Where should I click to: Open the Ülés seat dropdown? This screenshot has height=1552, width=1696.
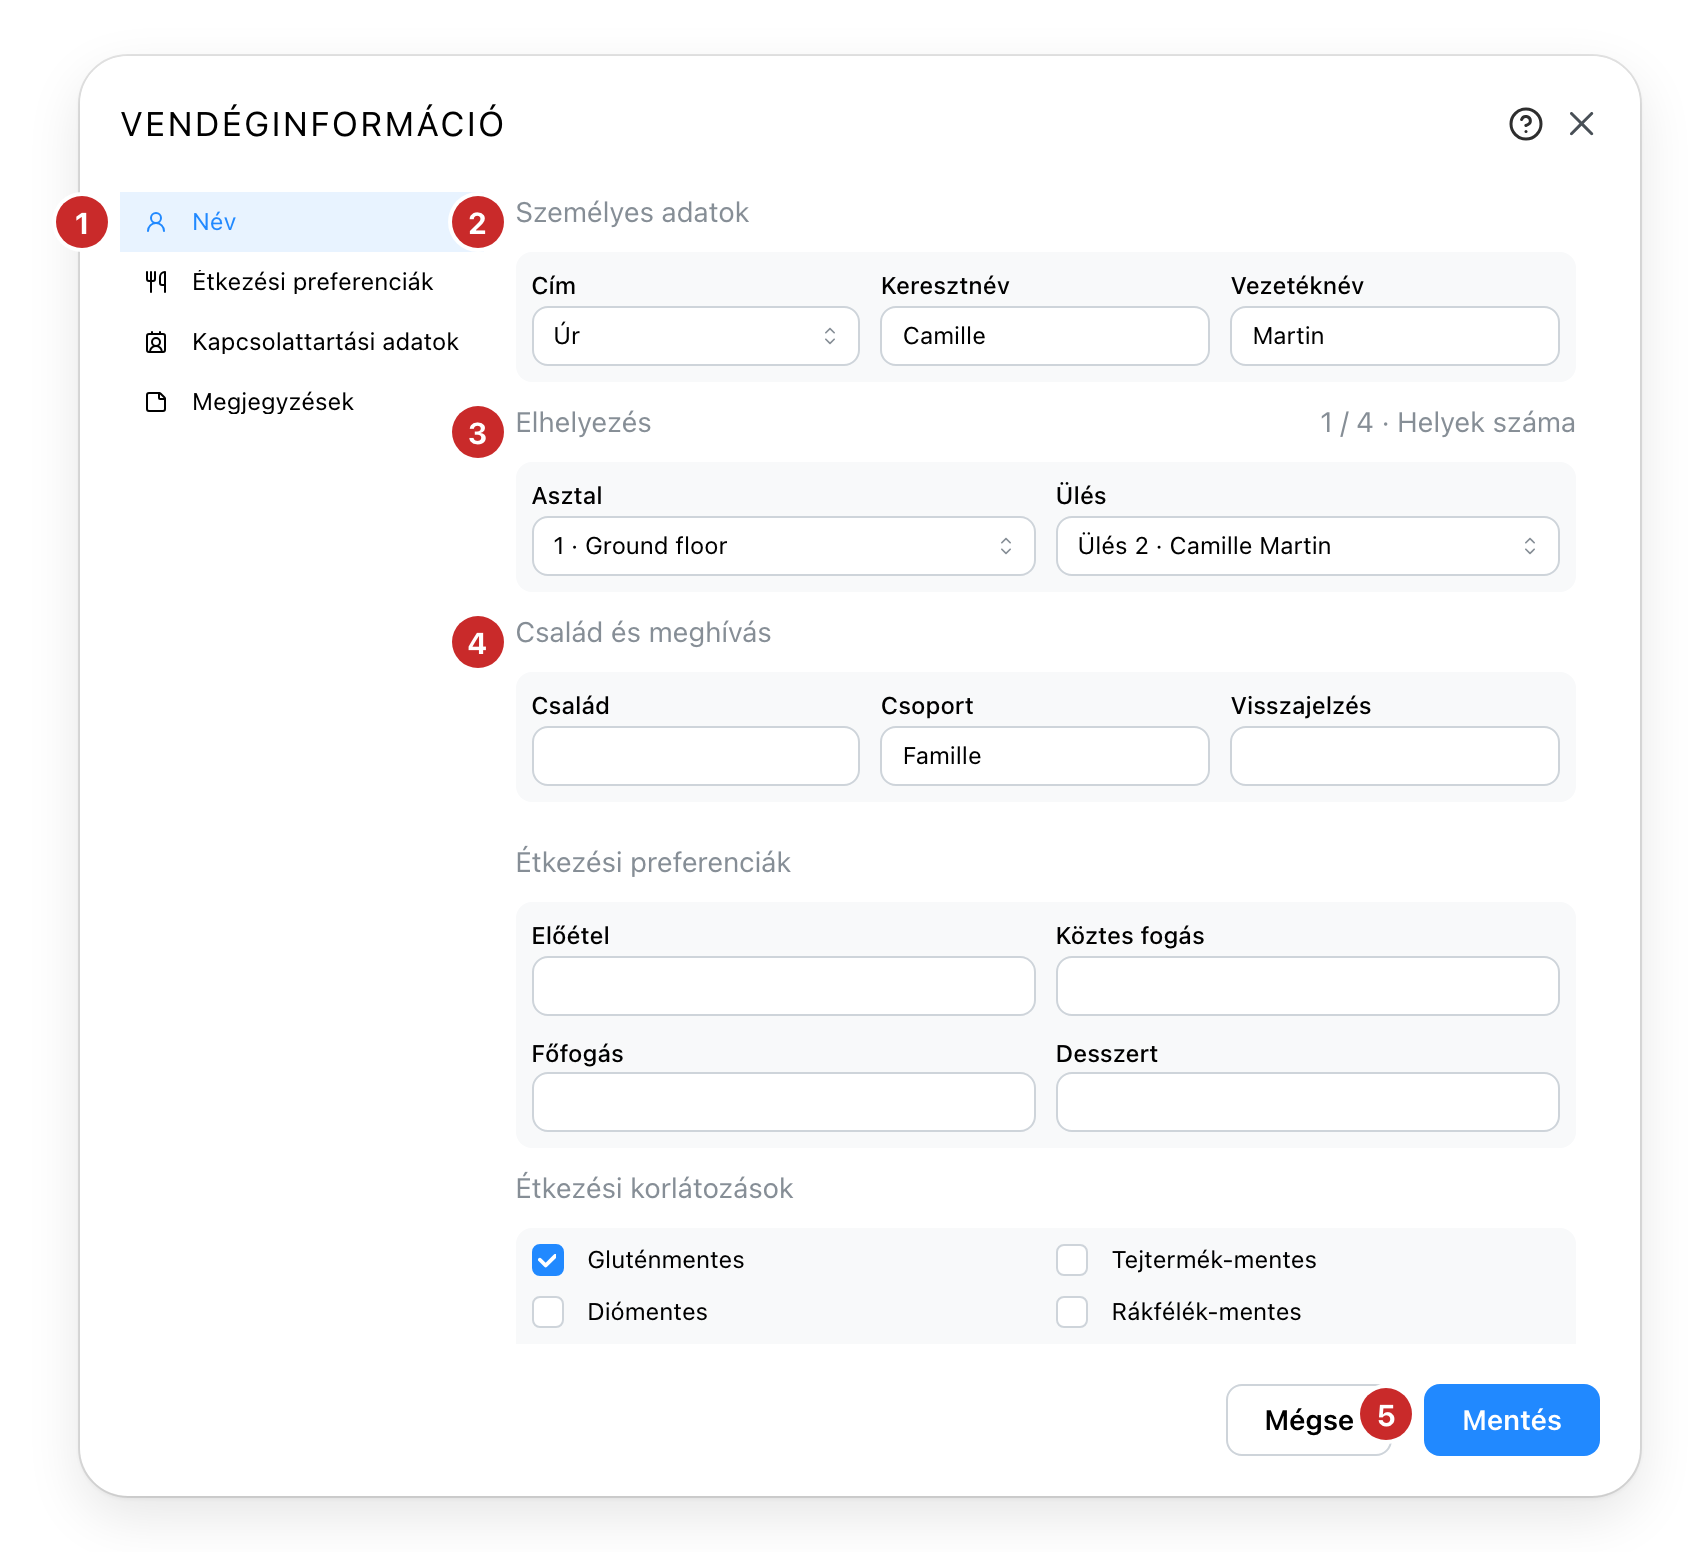coord(1308,546)
